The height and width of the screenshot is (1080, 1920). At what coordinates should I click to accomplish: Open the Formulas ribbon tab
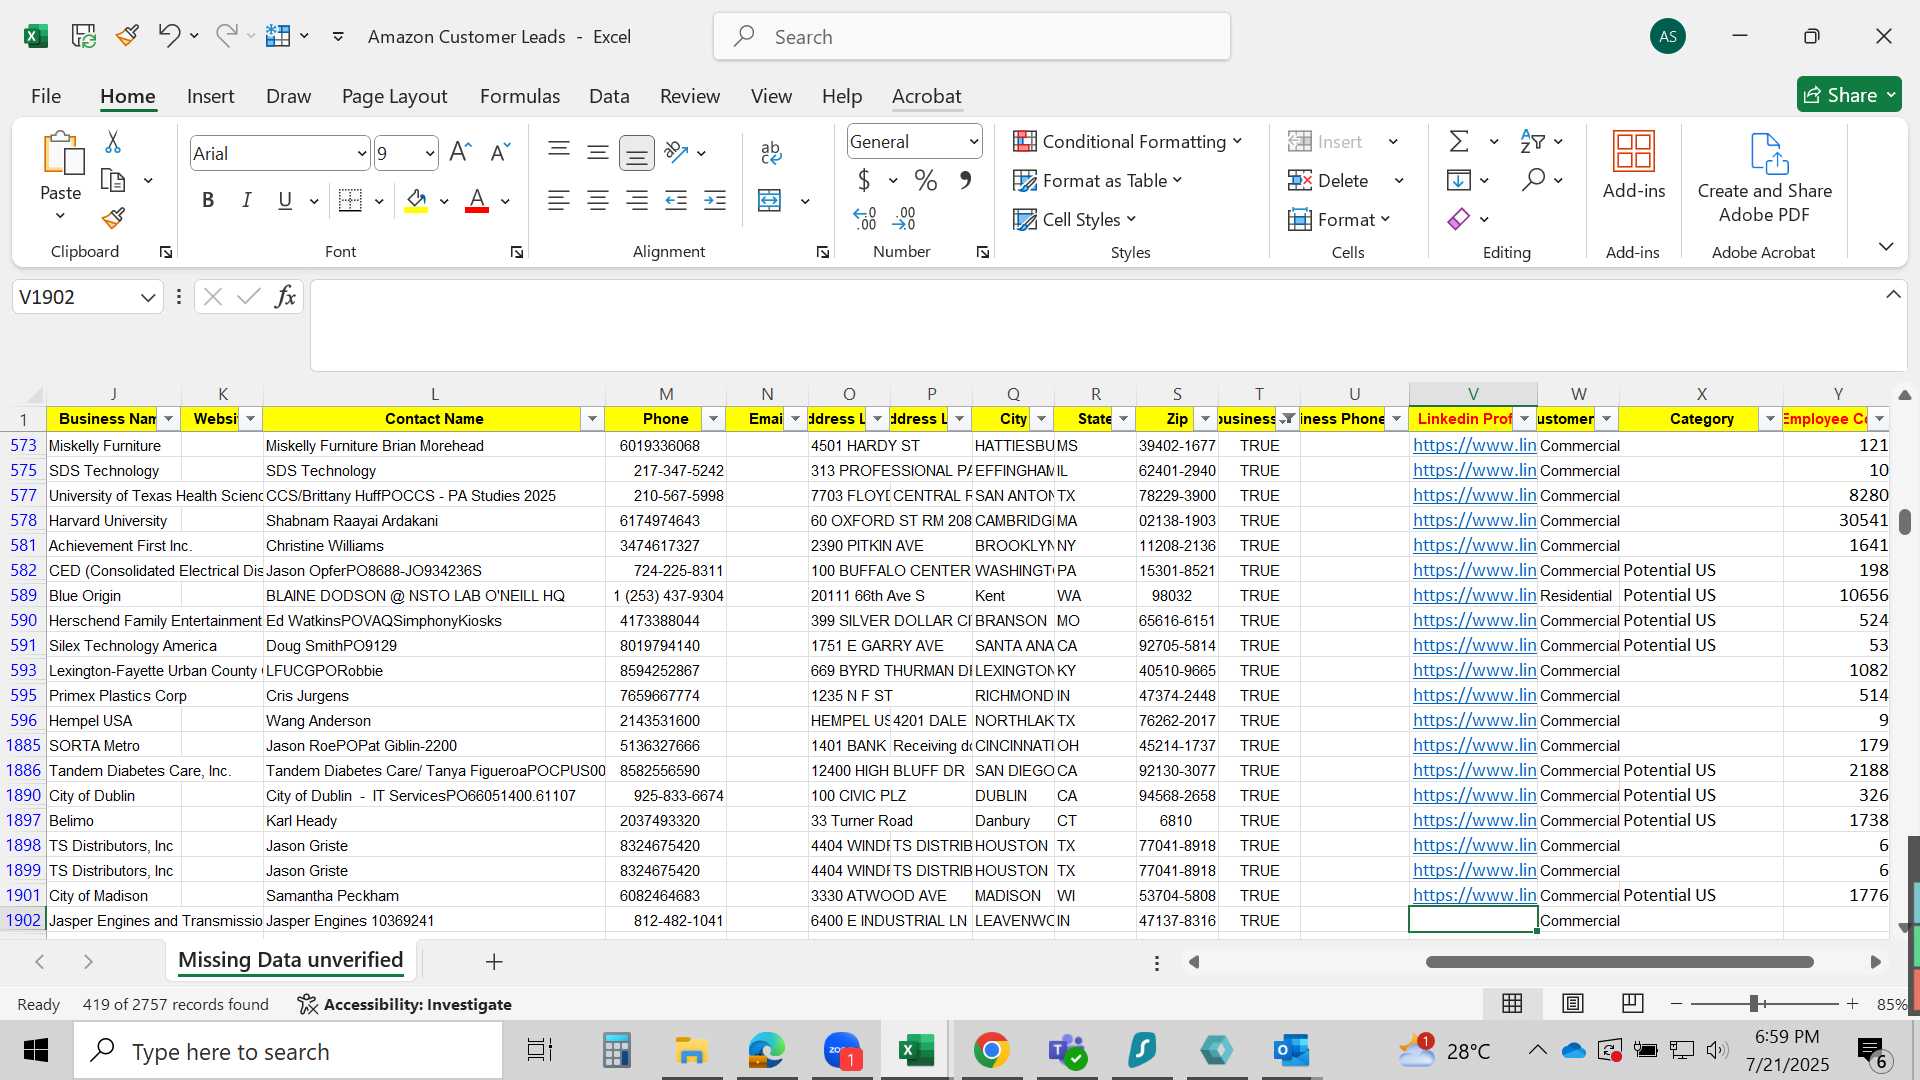[519, 96]
